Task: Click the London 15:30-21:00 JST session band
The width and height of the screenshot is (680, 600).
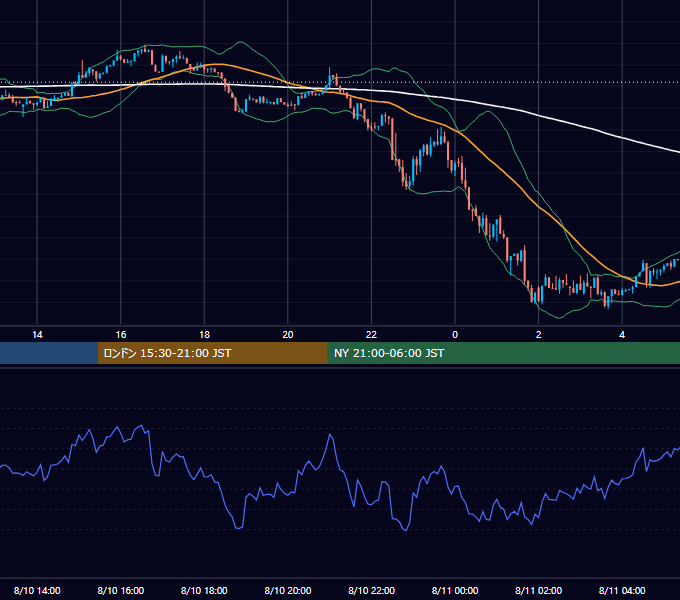Action: (212, 353)
